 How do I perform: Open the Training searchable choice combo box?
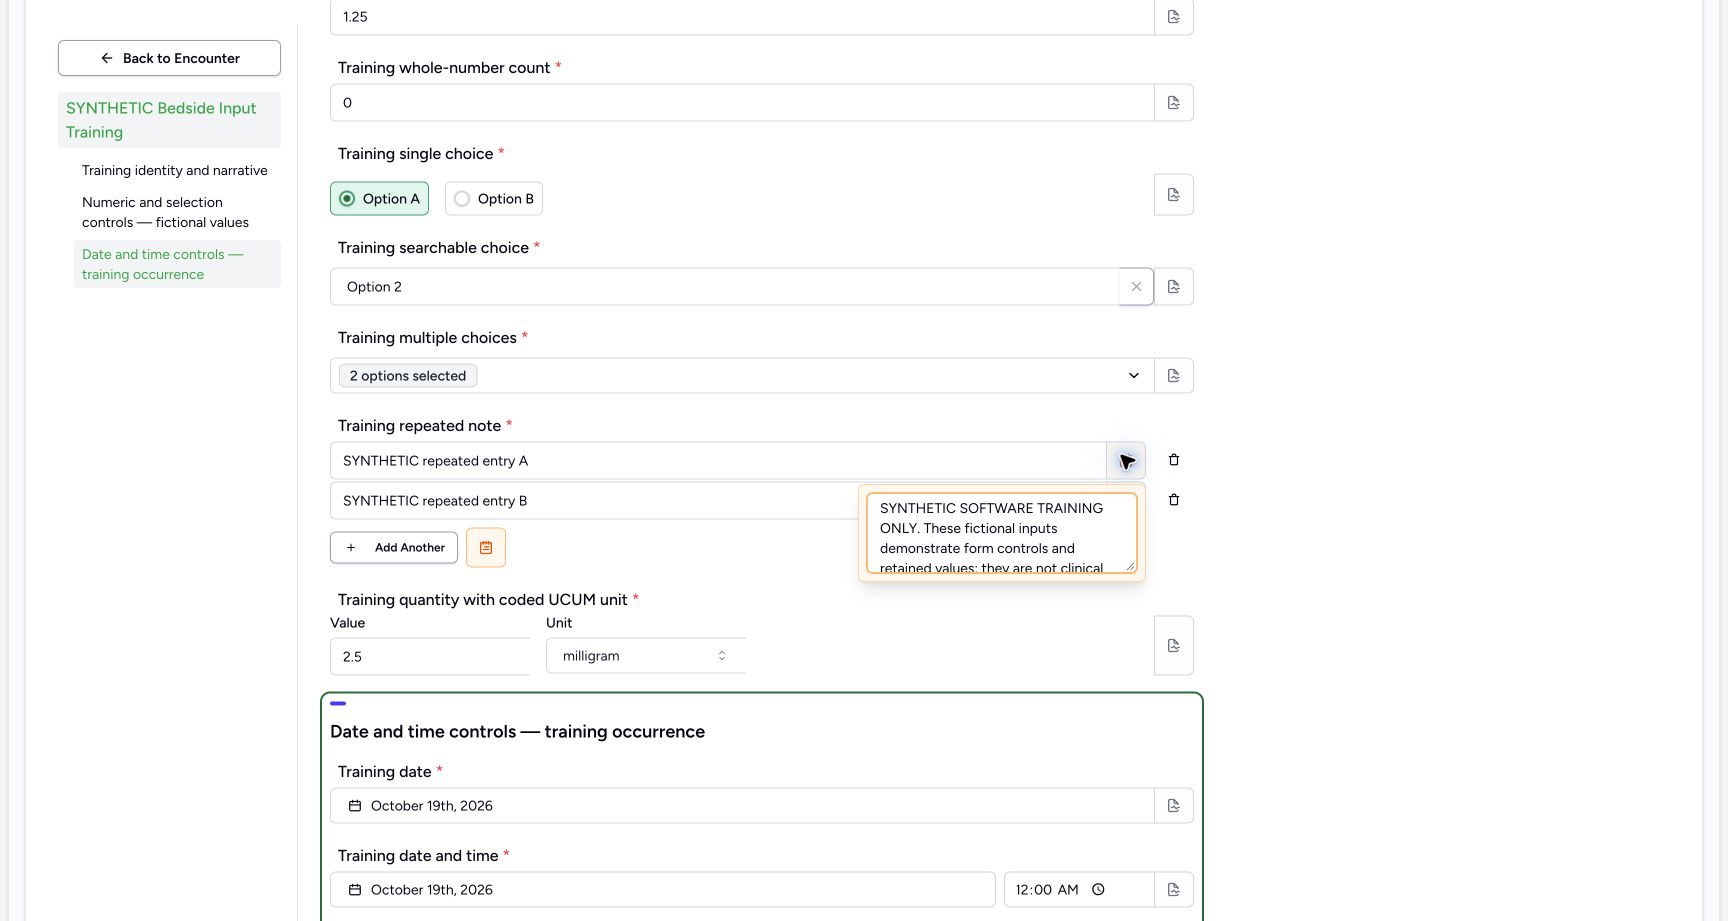(725, 287)
